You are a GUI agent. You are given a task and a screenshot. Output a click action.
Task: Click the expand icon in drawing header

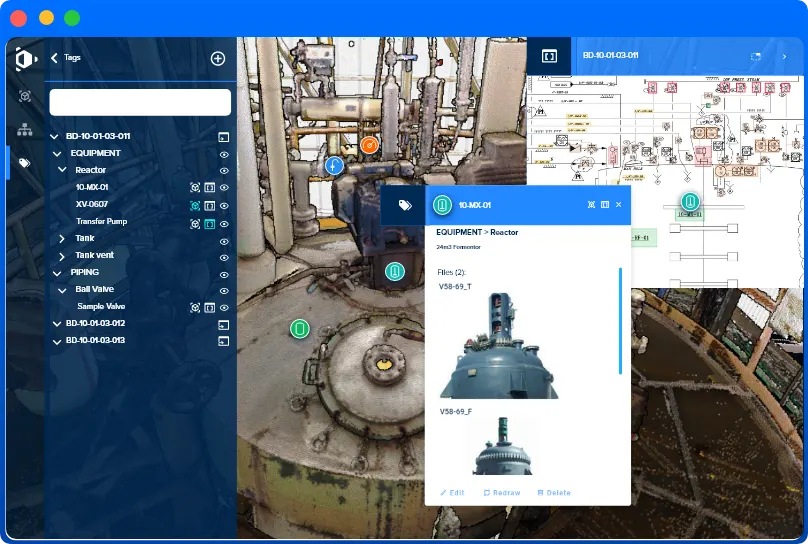point(755,56)
